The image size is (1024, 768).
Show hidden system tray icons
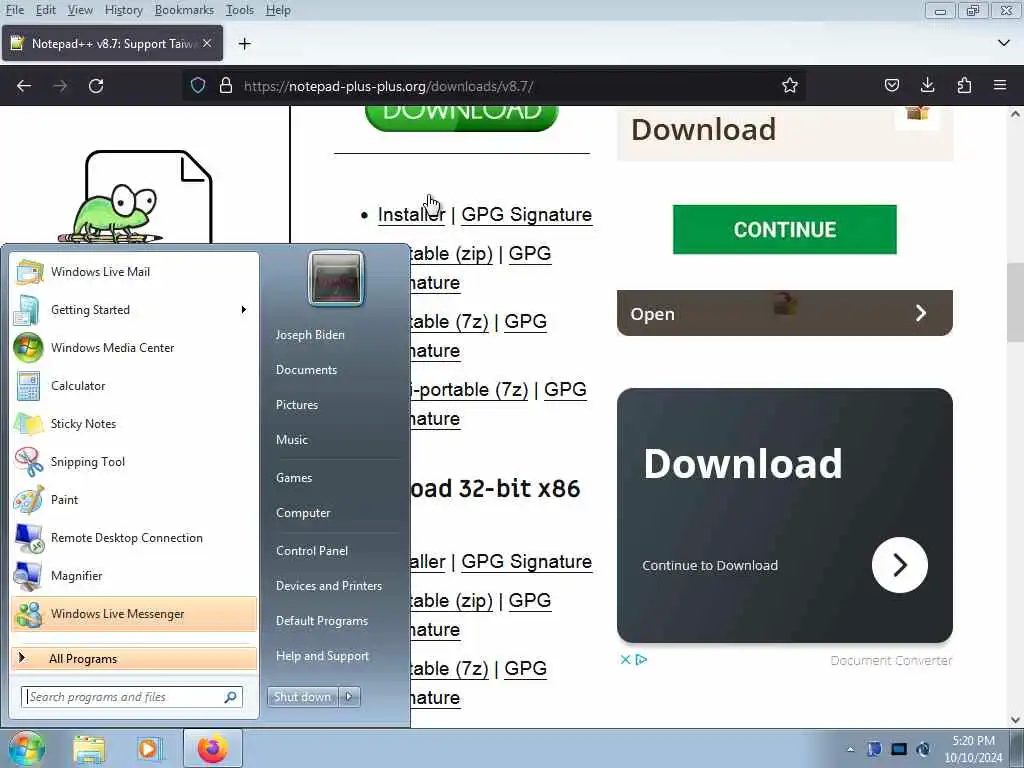(850, 749)
